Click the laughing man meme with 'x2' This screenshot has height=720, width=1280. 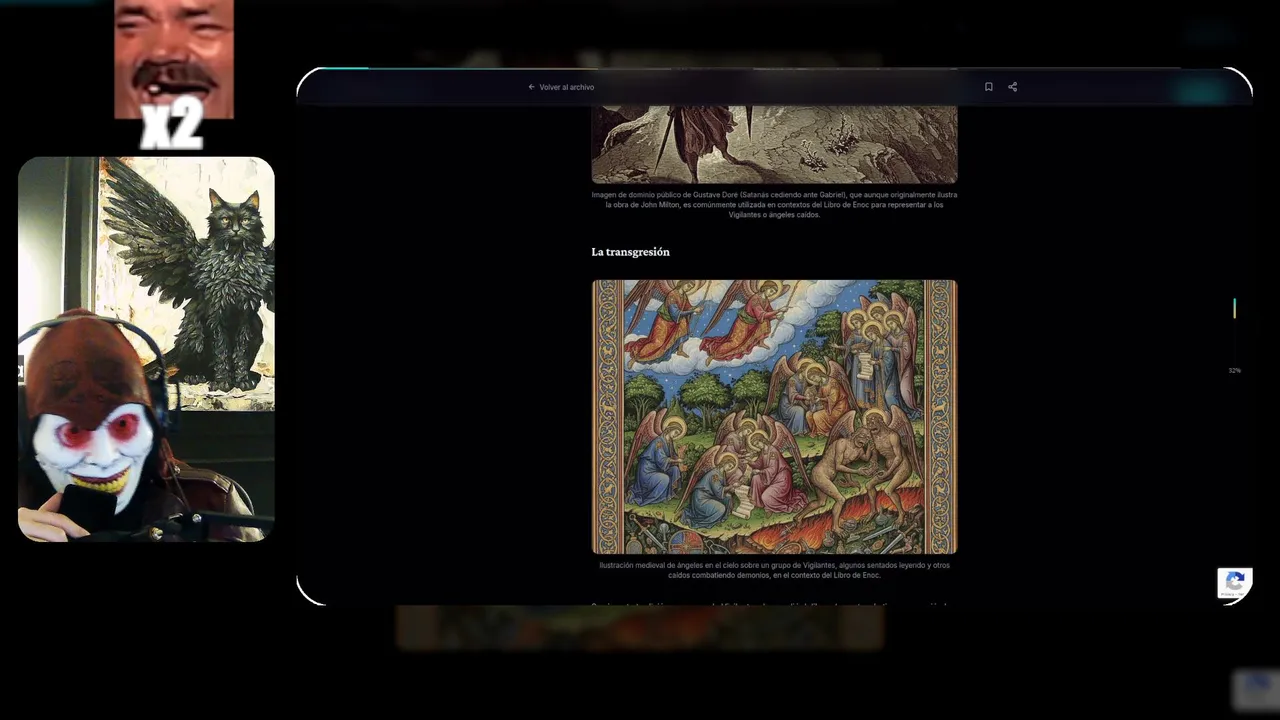pyautogui.click(x=173, y=75)
